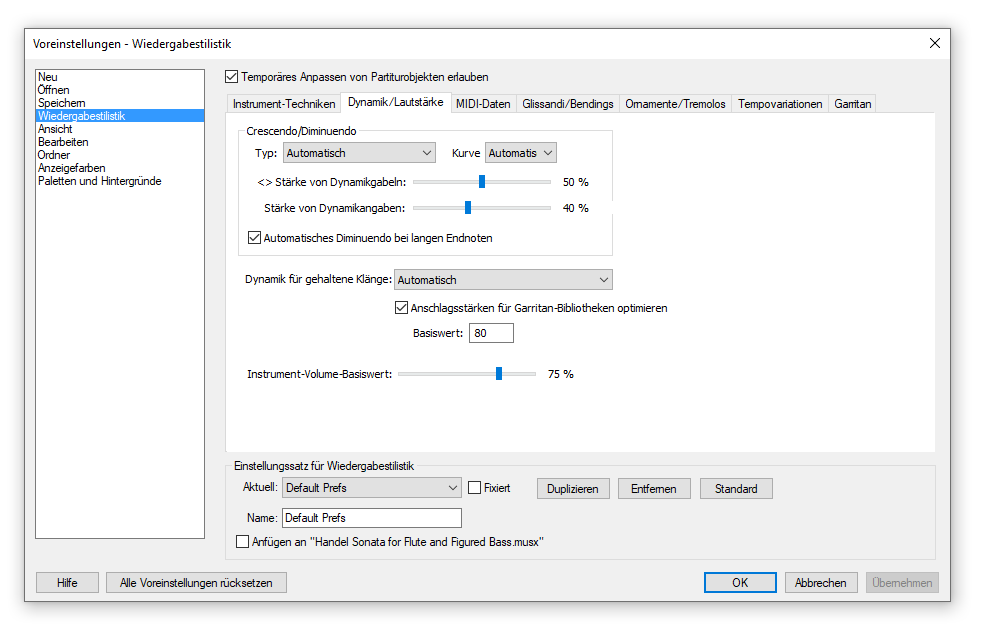
Task: Switch to Tempovariationen tab
Action: [780, 104]
